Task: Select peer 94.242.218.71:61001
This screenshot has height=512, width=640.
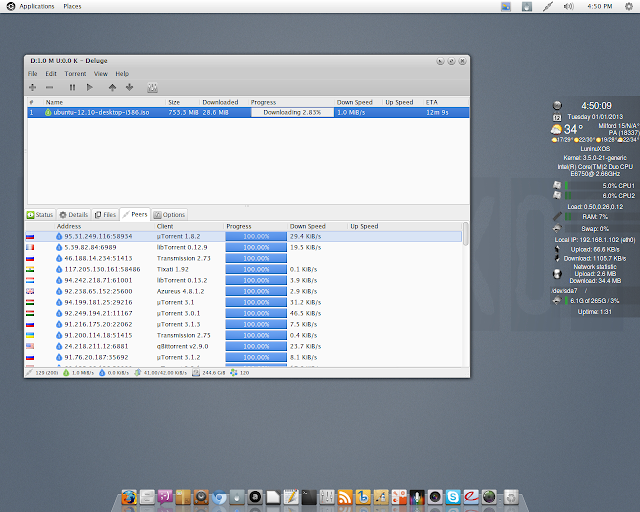Action: [x=244, y=280]
